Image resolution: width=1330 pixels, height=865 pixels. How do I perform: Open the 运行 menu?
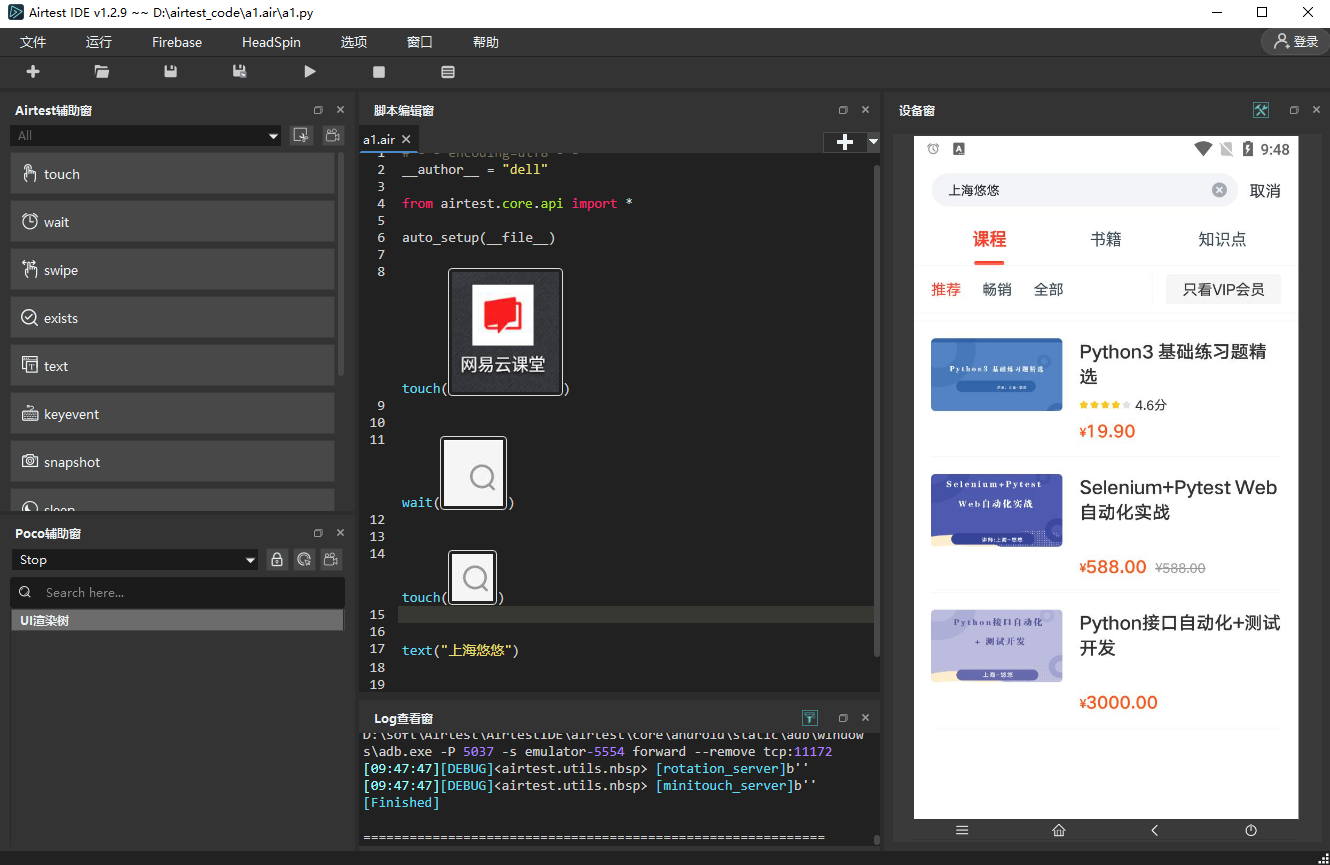coord(99,42)
